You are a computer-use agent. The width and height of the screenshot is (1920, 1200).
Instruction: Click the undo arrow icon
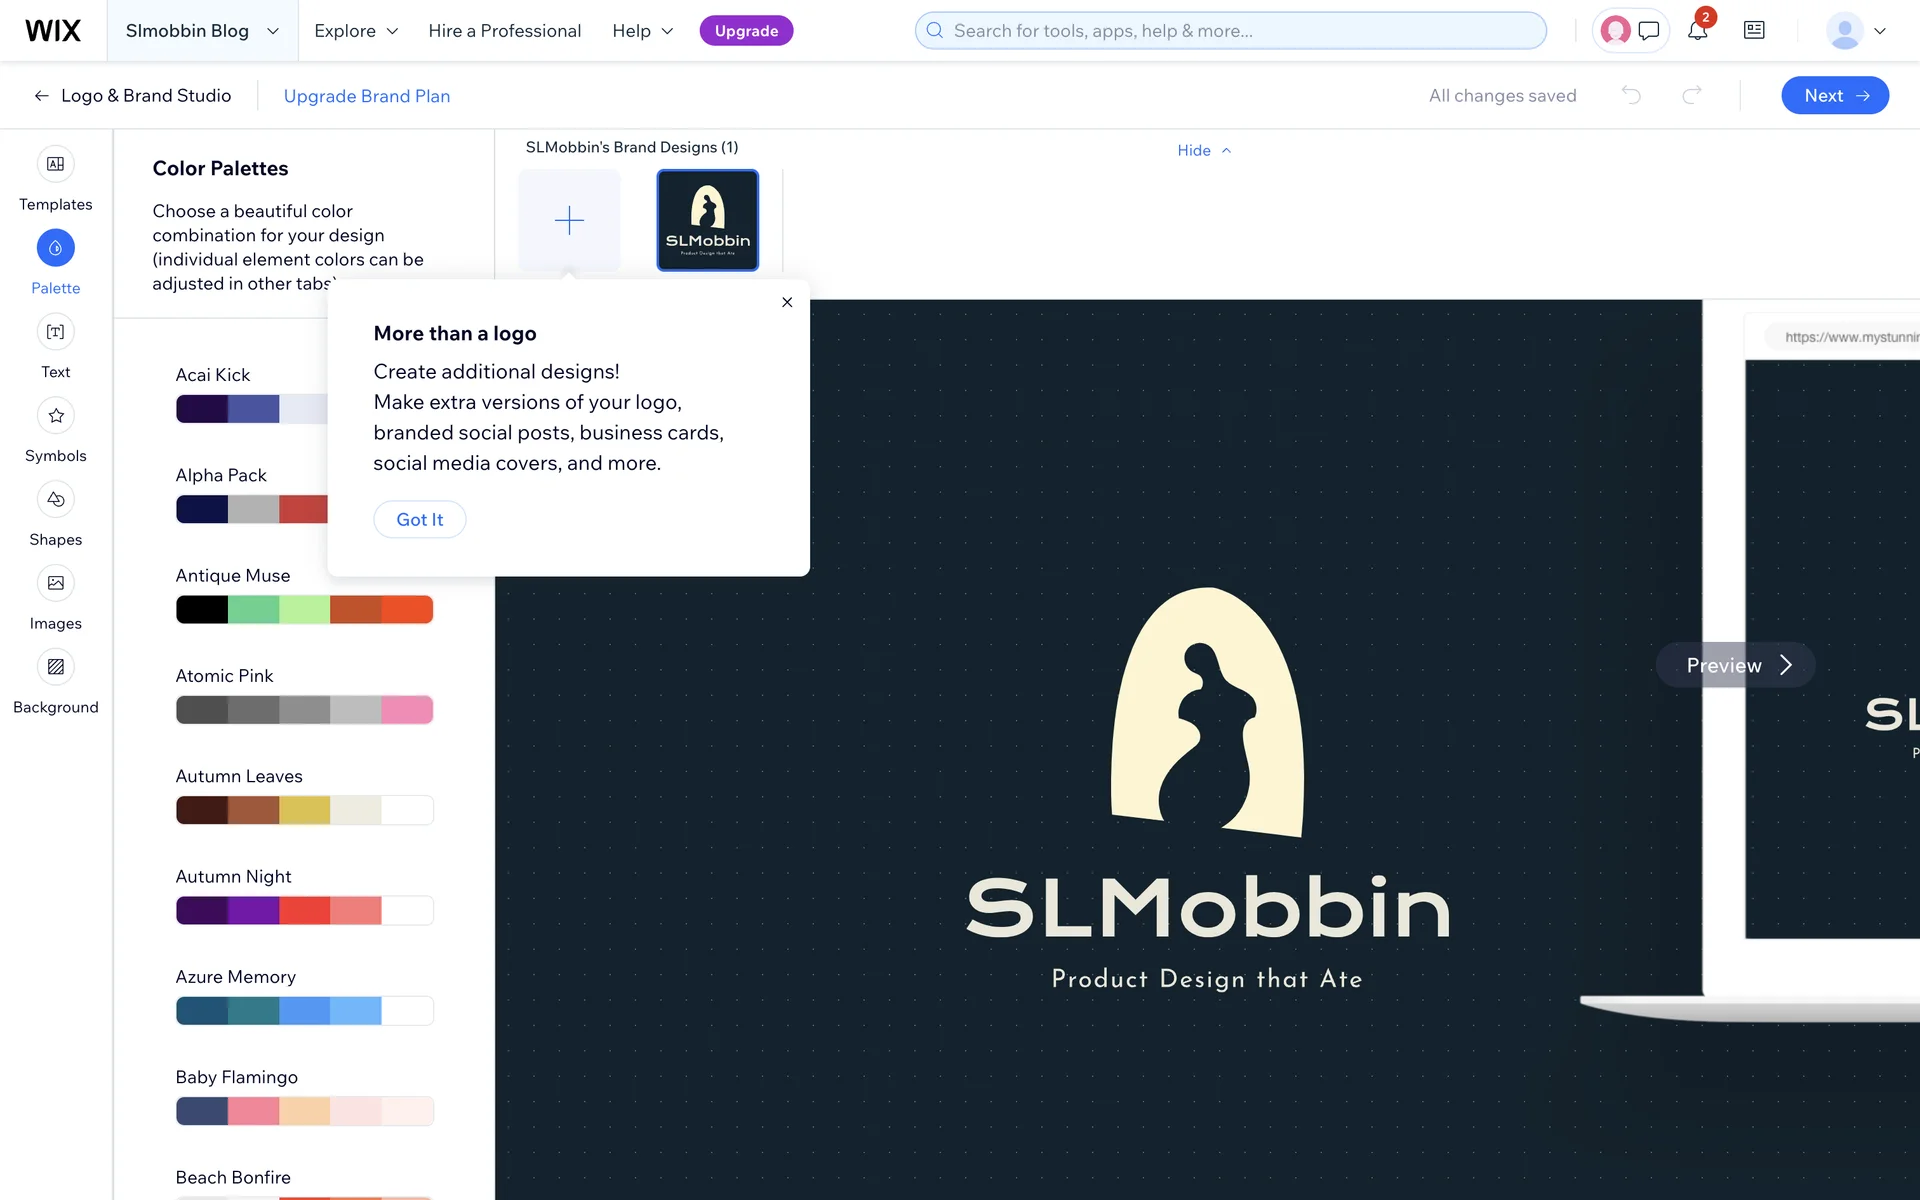1631,95
